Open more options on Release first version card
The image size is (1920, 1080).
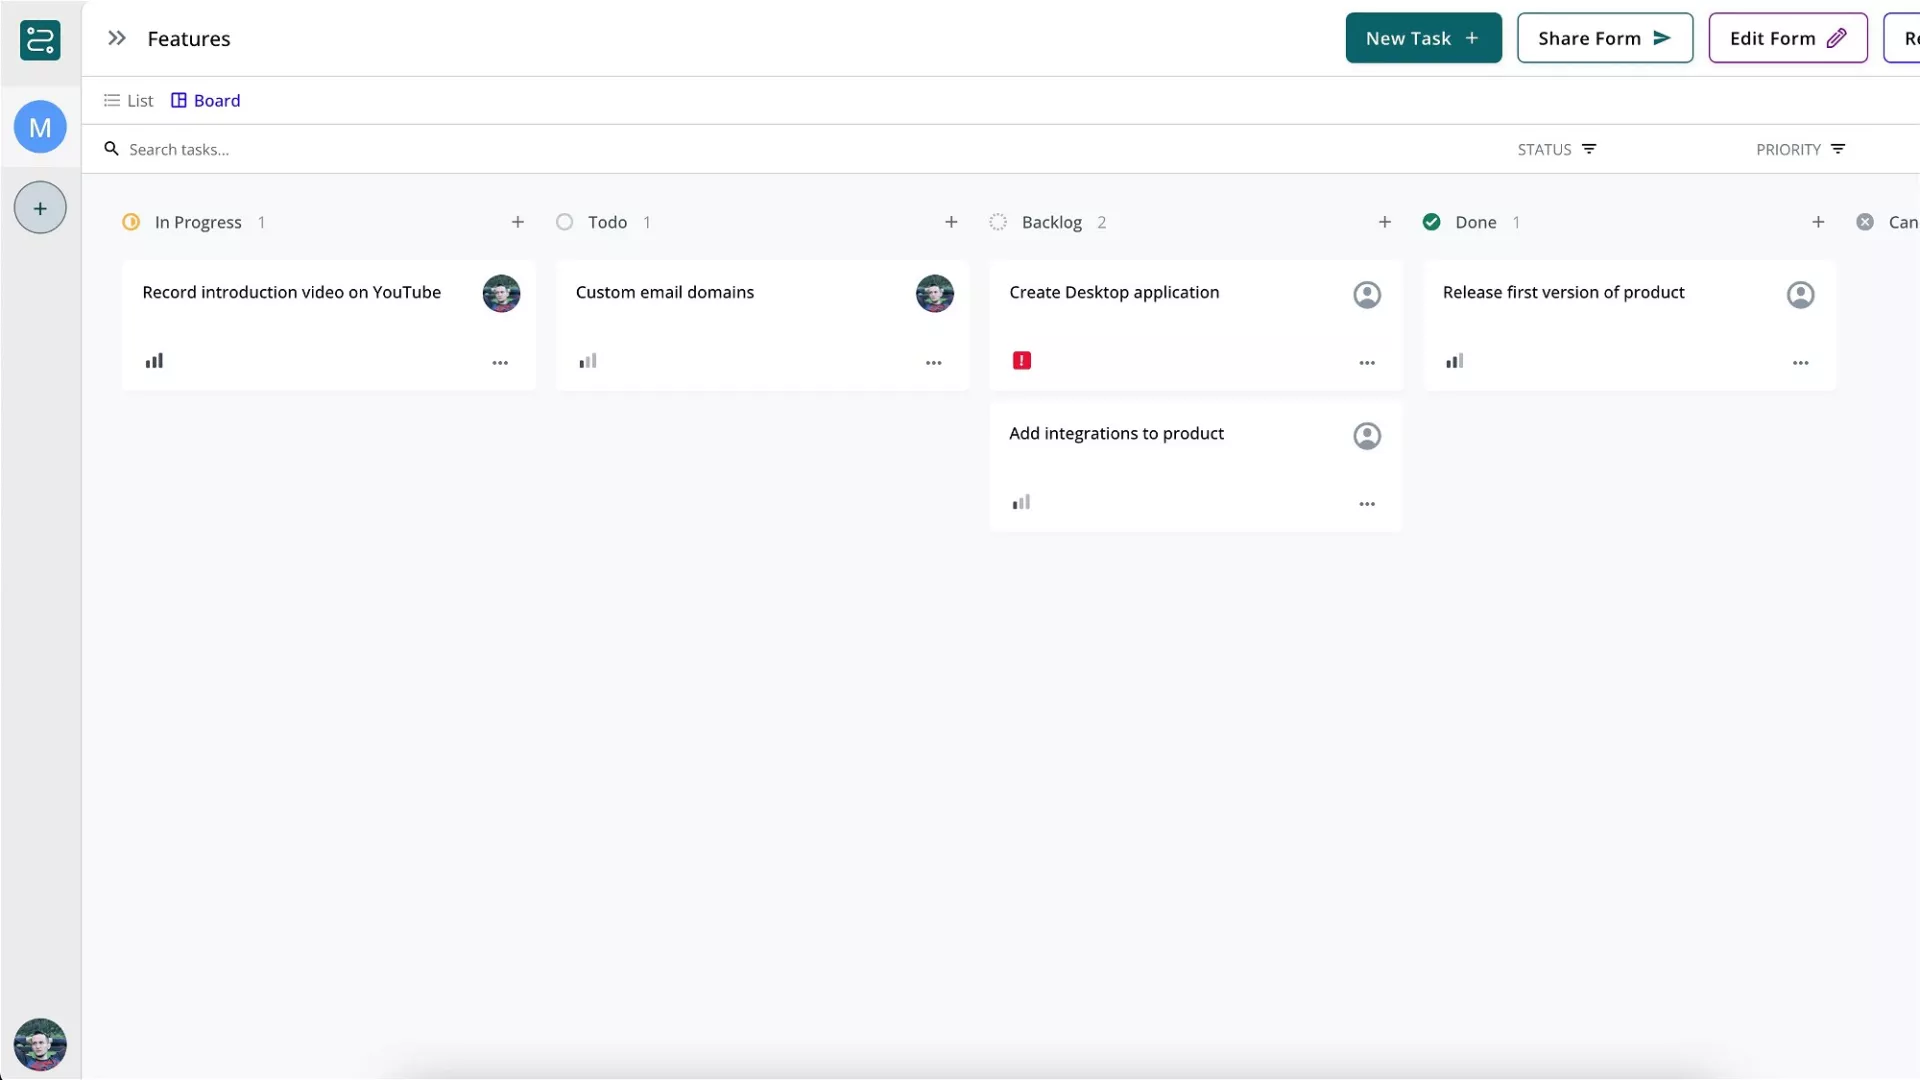pos(1800,363)
